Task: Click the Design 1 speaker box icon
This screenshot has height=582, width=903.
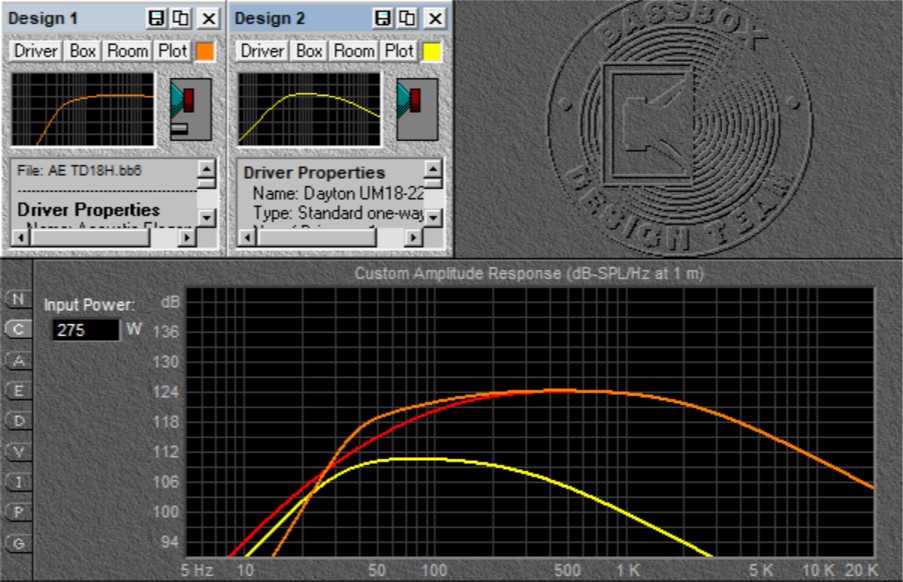Action: pos(191,108)
